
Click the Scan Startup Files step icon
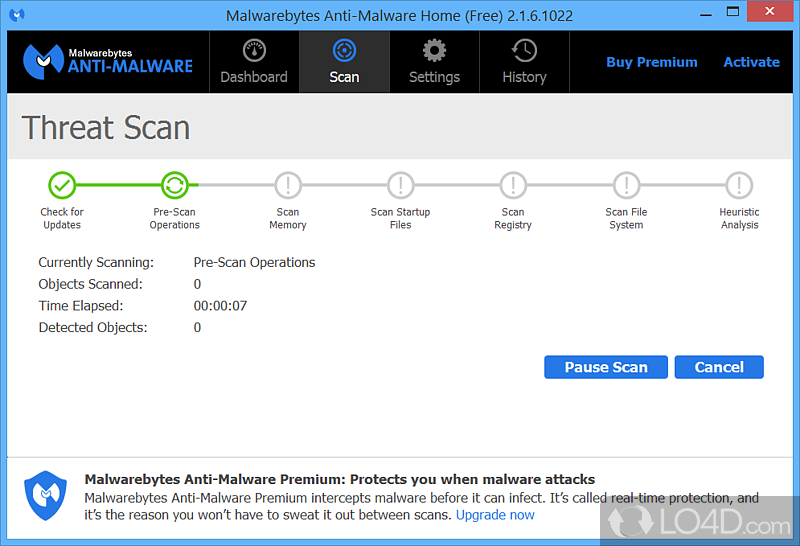pos(400,185)
